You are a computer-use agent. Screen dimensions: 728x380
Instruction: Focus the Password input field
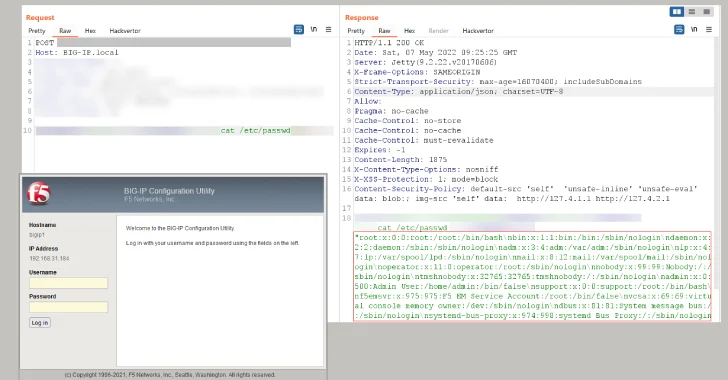point(69,307)
